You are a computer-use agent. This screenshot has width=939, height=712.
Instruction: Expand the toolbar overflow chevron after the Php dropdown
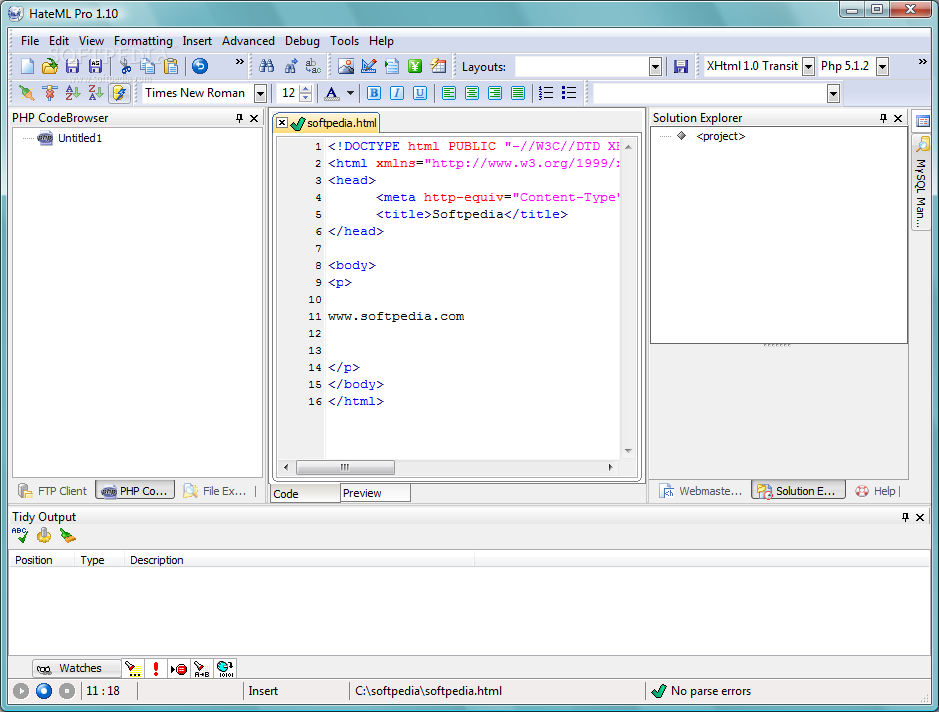point(922,62)
